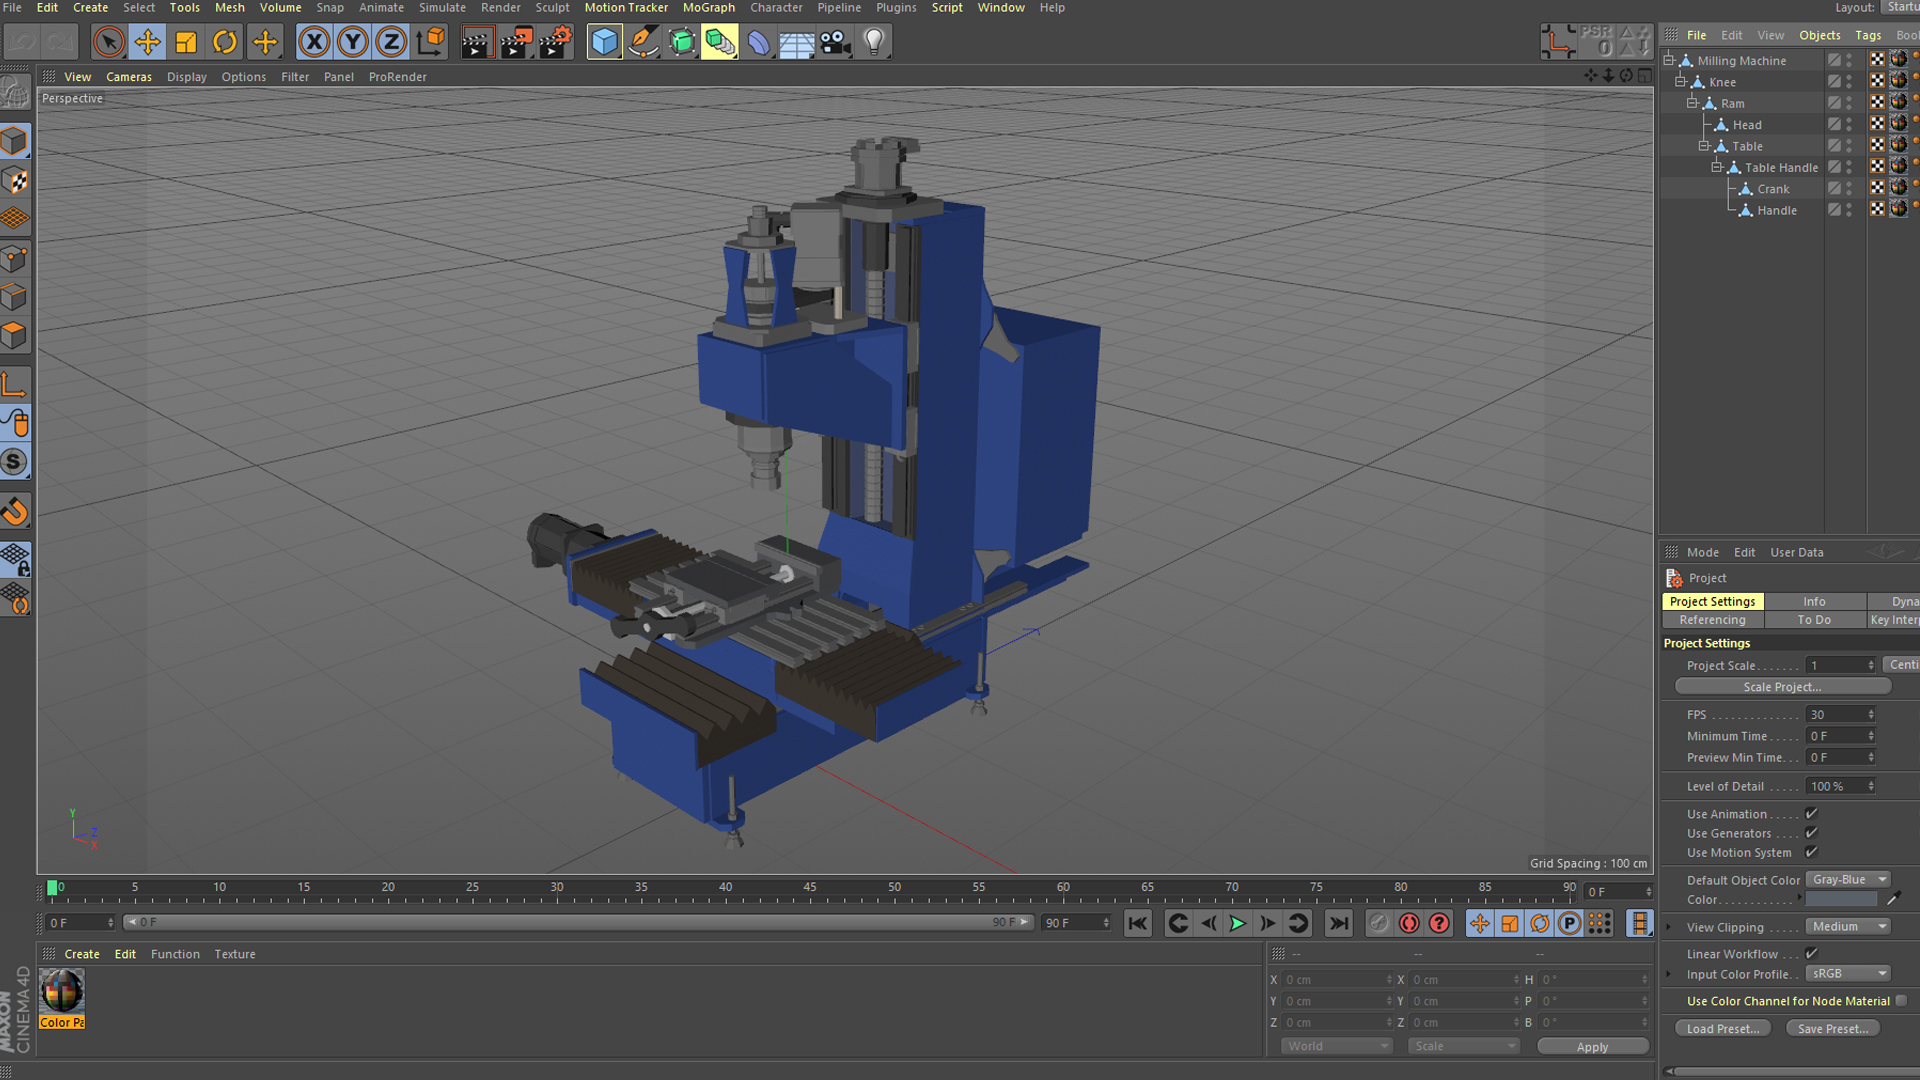Open the MoGraph menu
Viewport: 1920px width, 1080px height.
coord(708,7)
